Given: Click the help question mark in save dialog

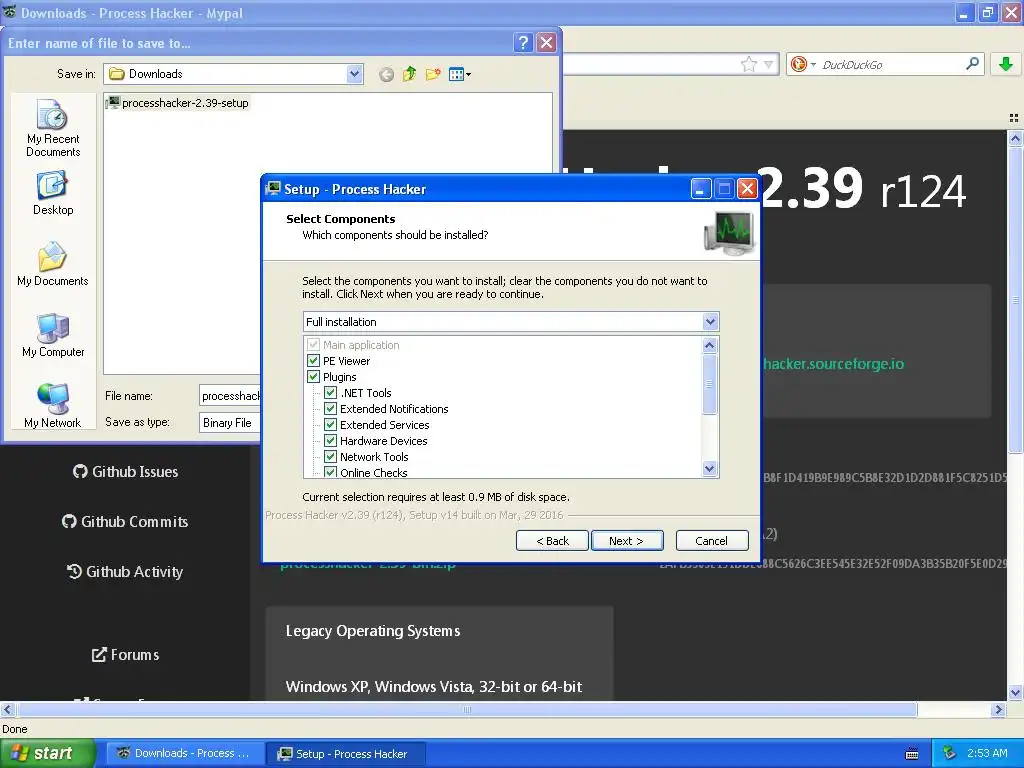Looking at the screenshot, I should click(523, 43).
